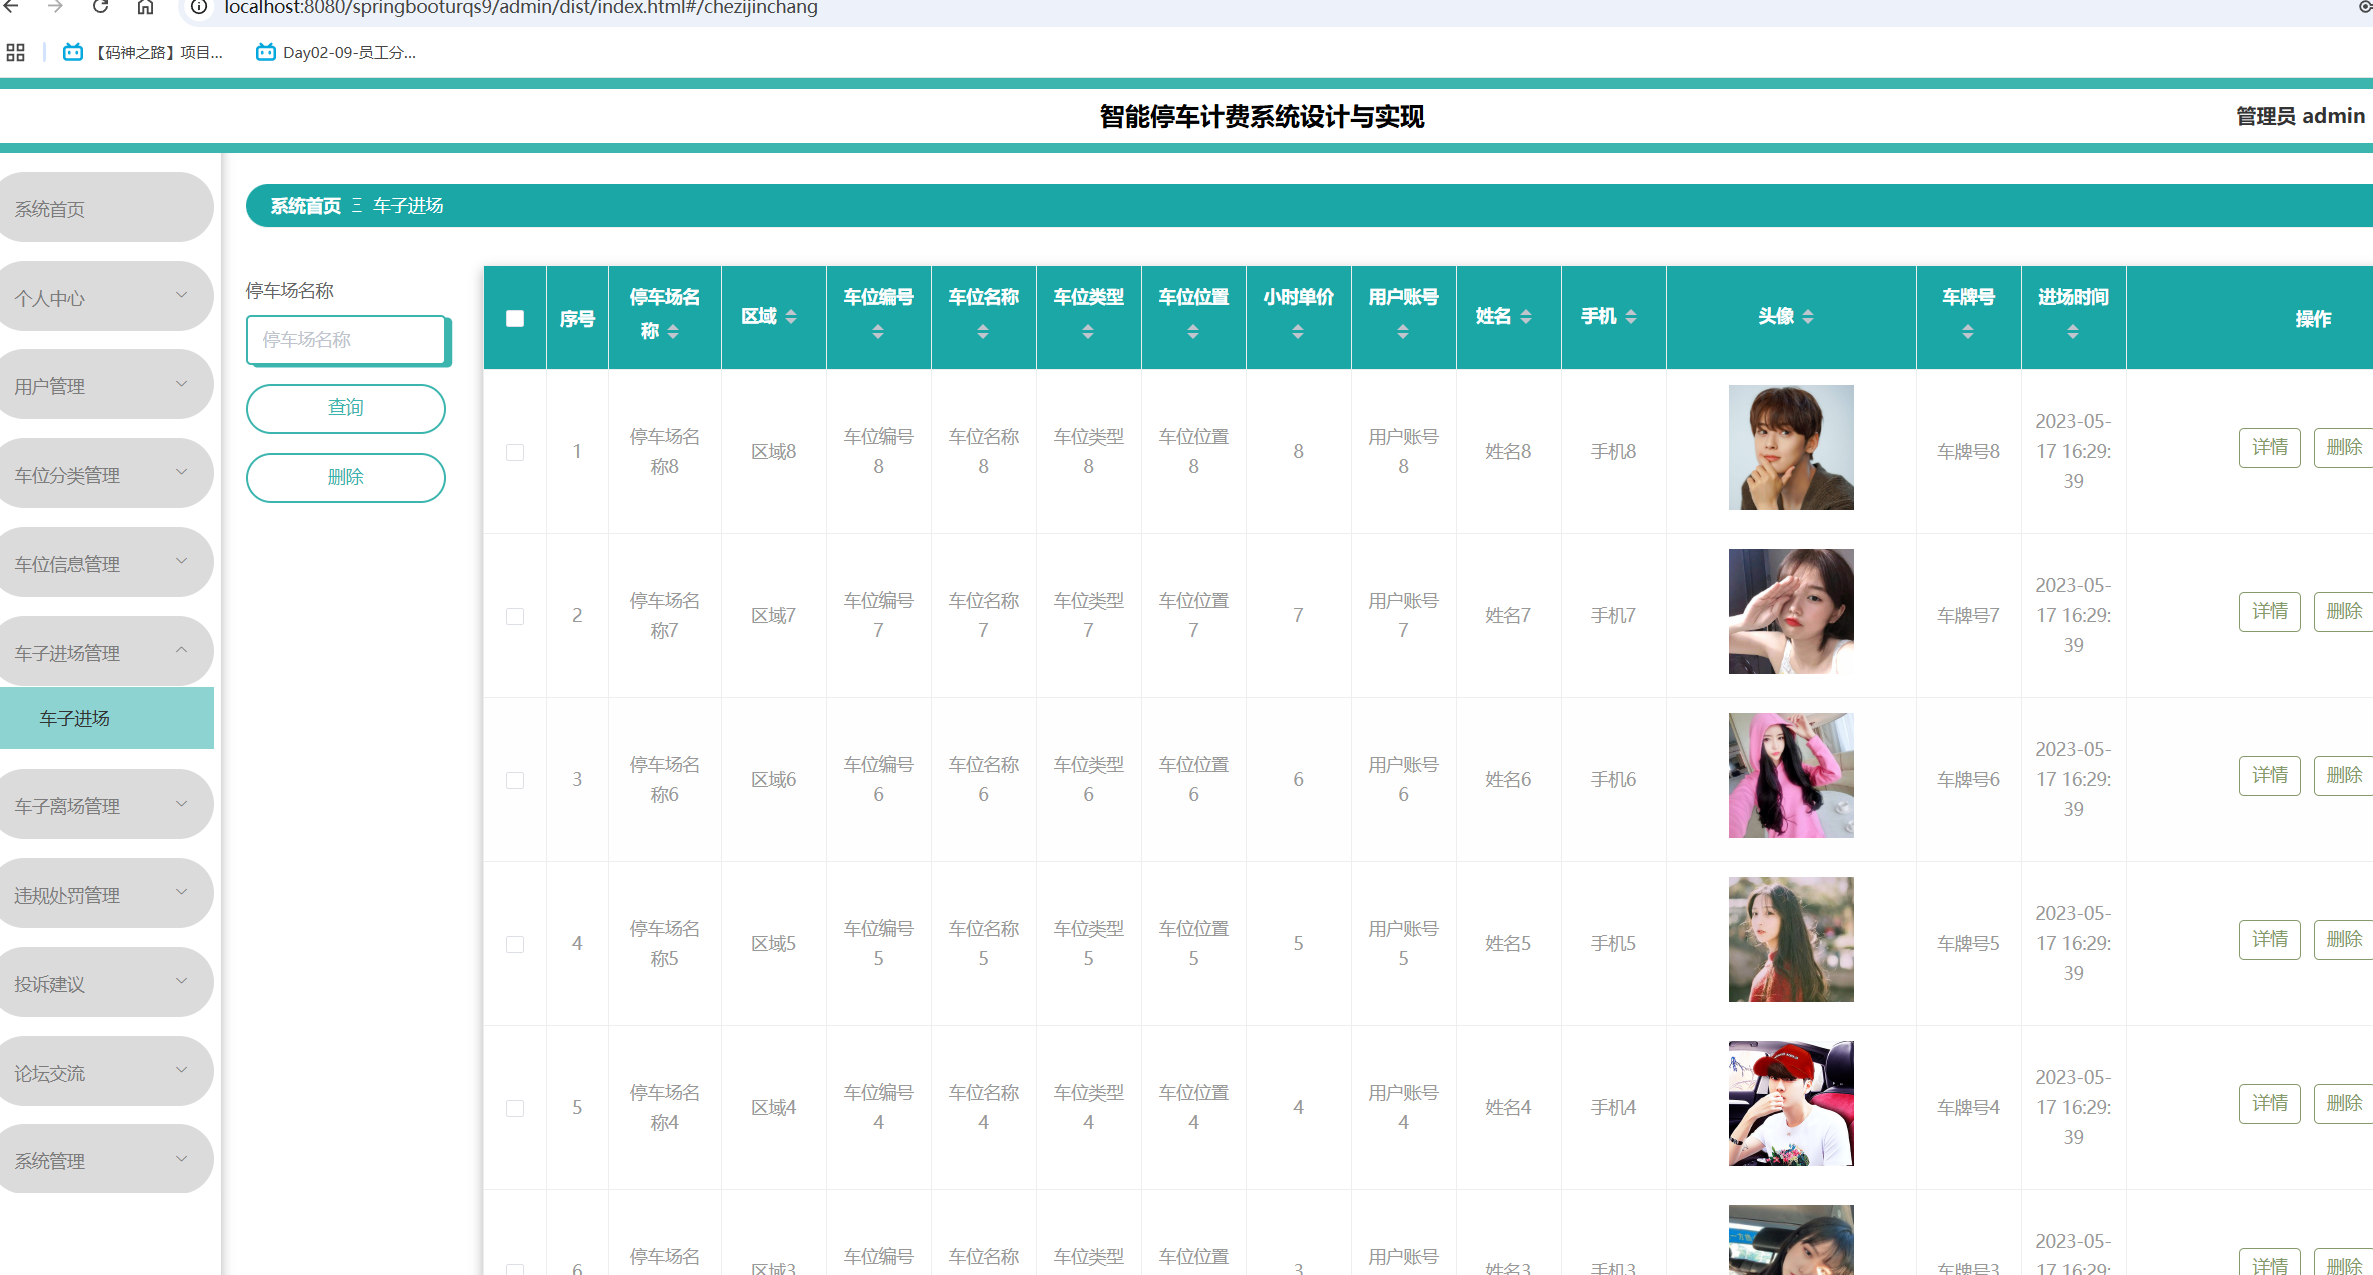Delete the row with 车牌号8
The width and height of the screenshot is (2373, 1275).
(x=2343, y=447)
